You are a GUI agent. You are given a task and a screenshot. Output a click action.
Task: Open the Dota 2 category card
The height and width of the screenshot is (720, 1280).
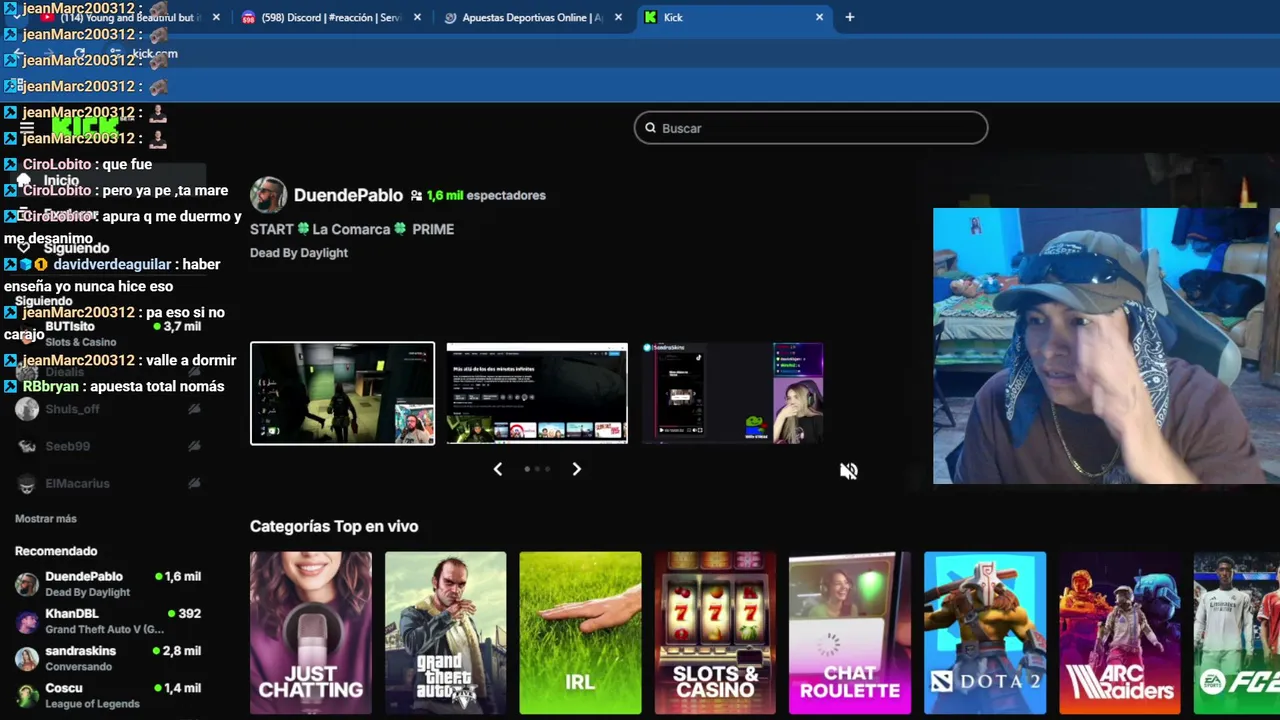coord(985,633)
